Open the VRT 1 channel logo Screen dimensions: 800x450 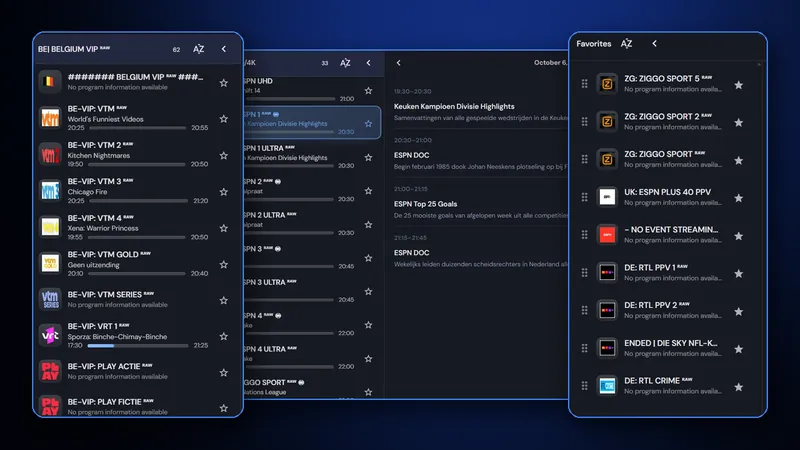50,335
